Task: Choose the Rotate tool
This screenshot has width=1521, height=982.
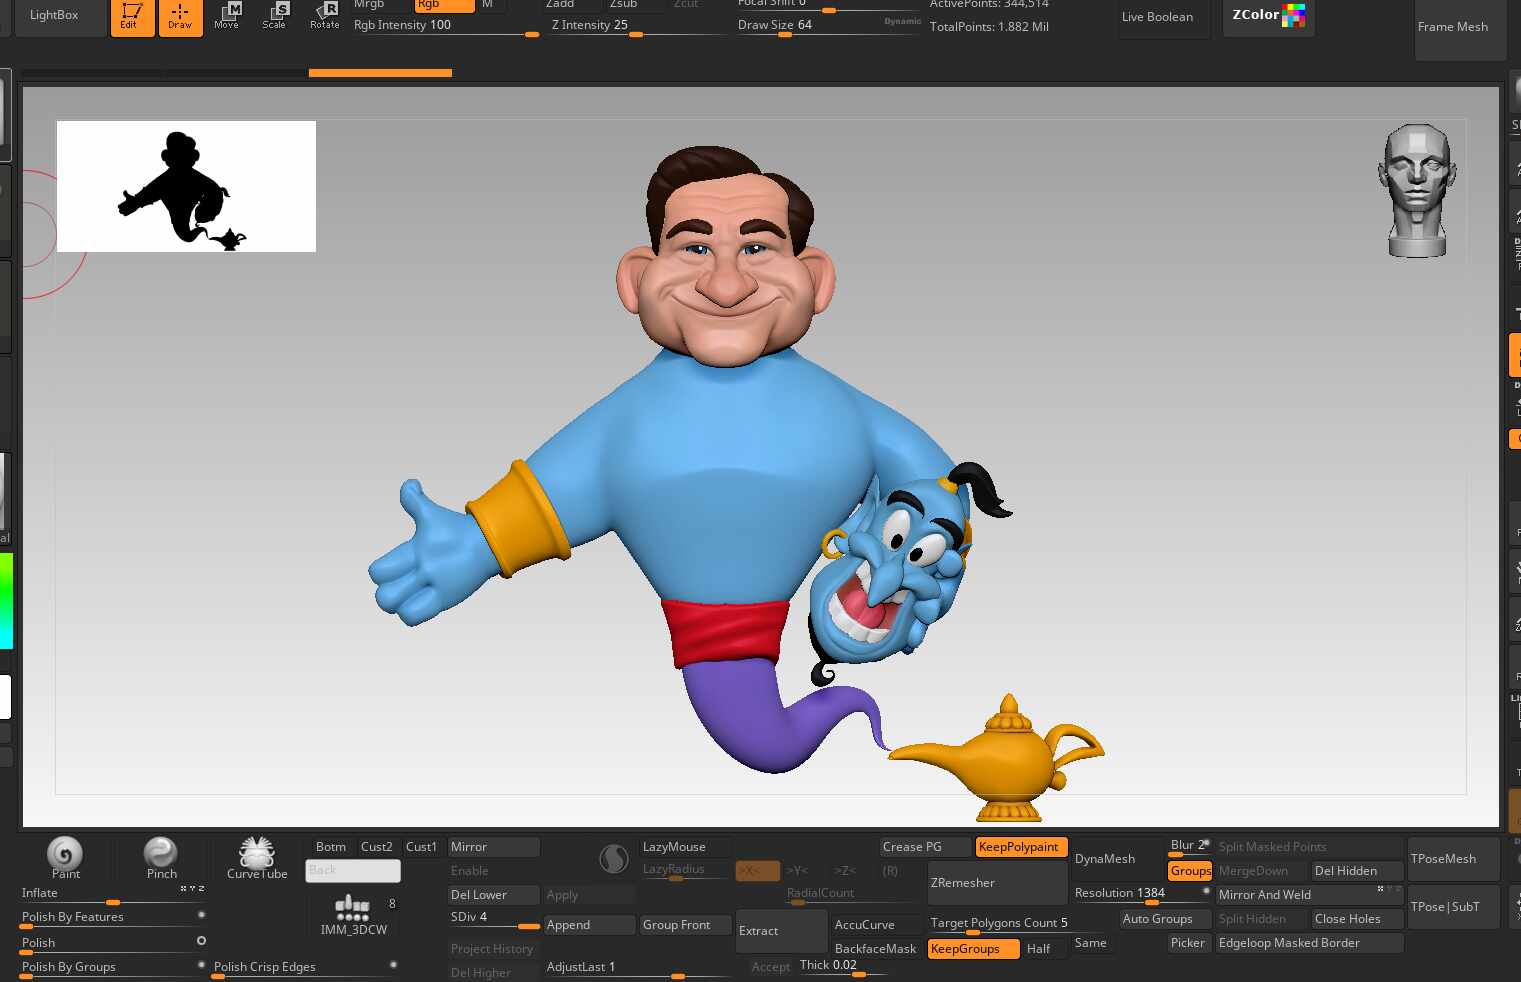Action: [324, 16]
